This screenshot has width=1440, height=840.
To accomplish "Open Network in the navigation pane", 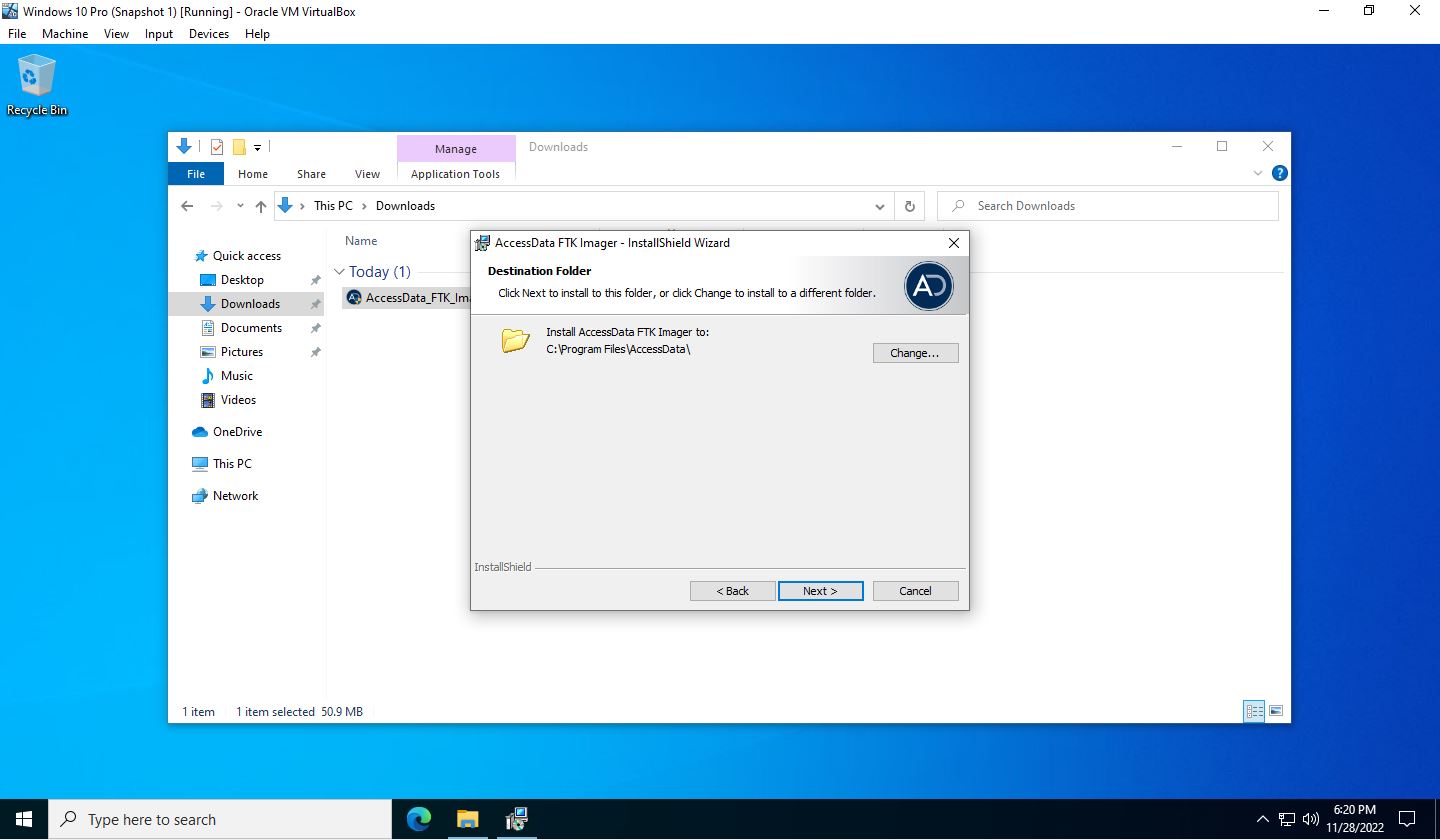I will (x=235, y=496).
